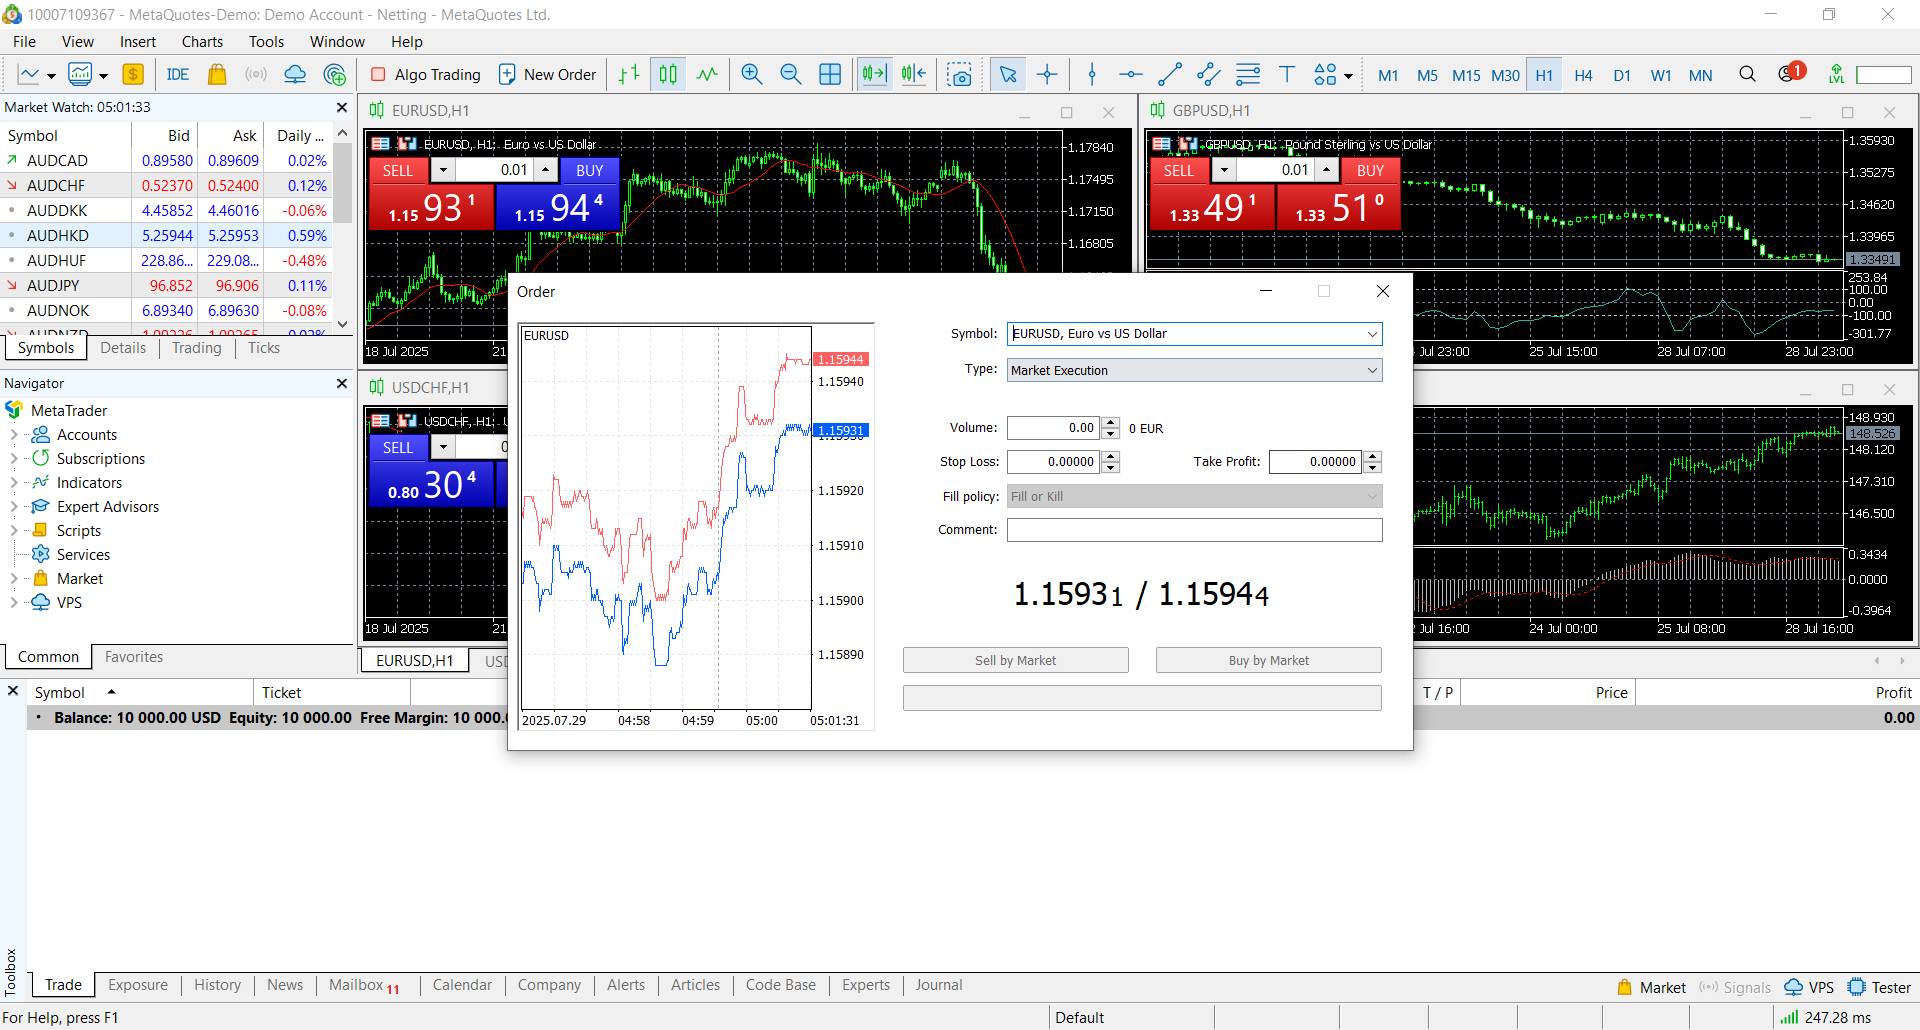Open the MetaEditor IDE
Screen dimensions: 1920x1030
tap(178, 75)
